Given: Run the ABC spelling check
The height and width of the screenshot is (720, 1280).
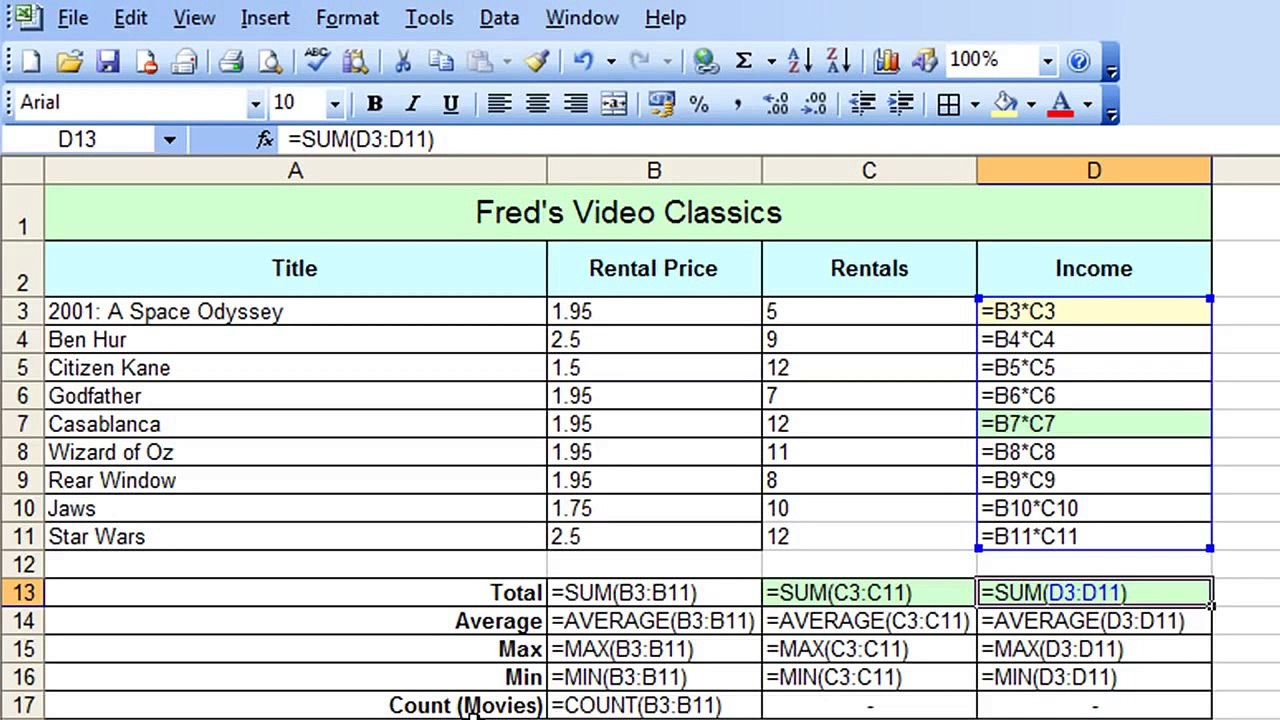Looking at the screenshot, I should click(x=317, y=62).
